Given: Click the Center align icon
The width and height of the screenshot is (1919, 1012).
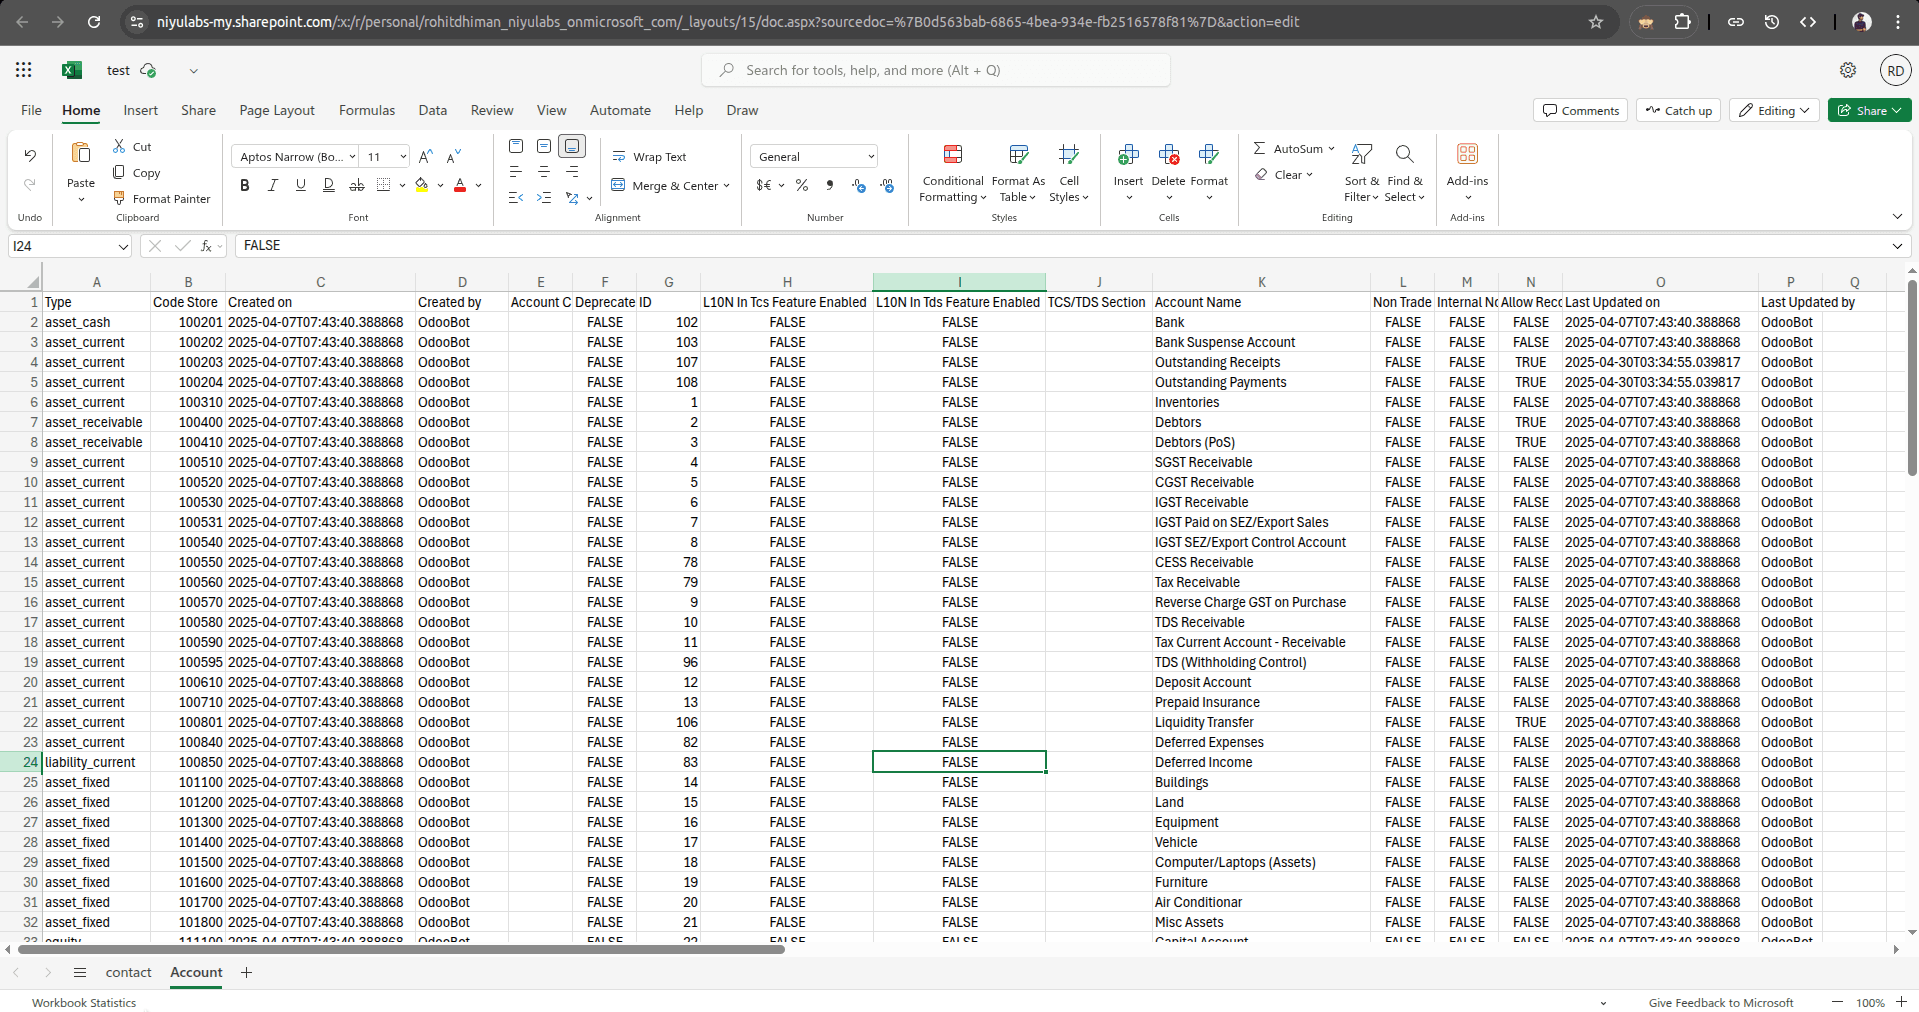Looking at the screenshot, I should tap(544, 172).
